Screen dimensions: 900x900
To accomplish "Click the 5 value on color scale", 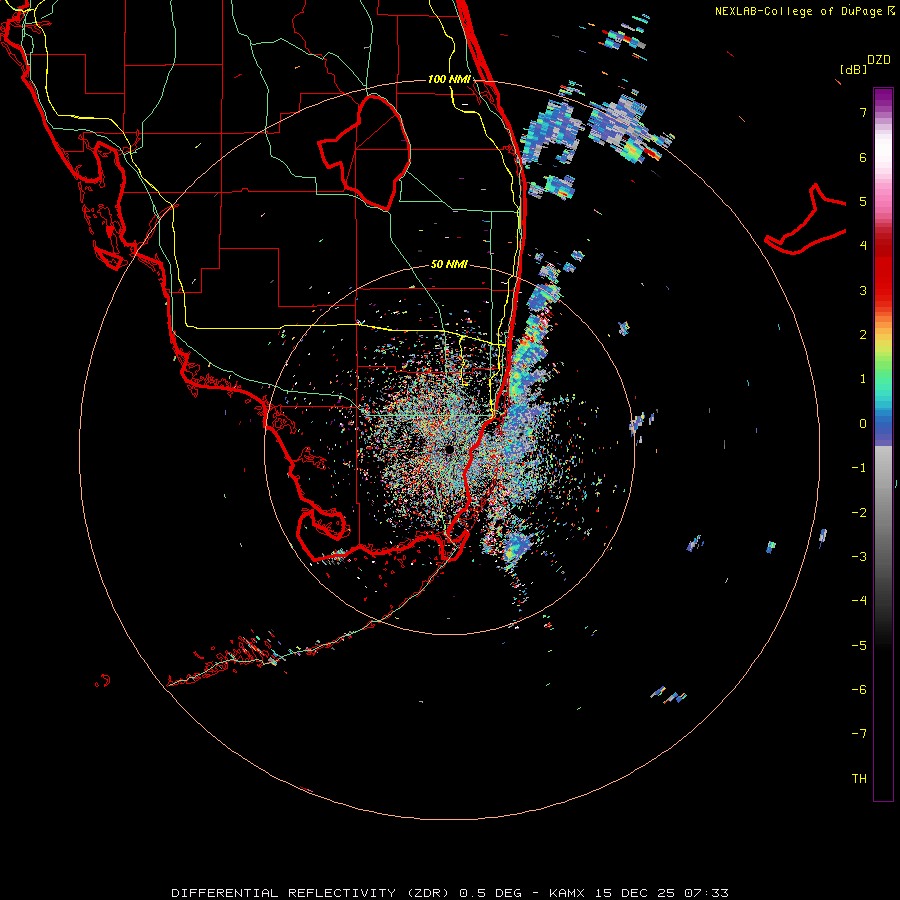I will point(863,201).
